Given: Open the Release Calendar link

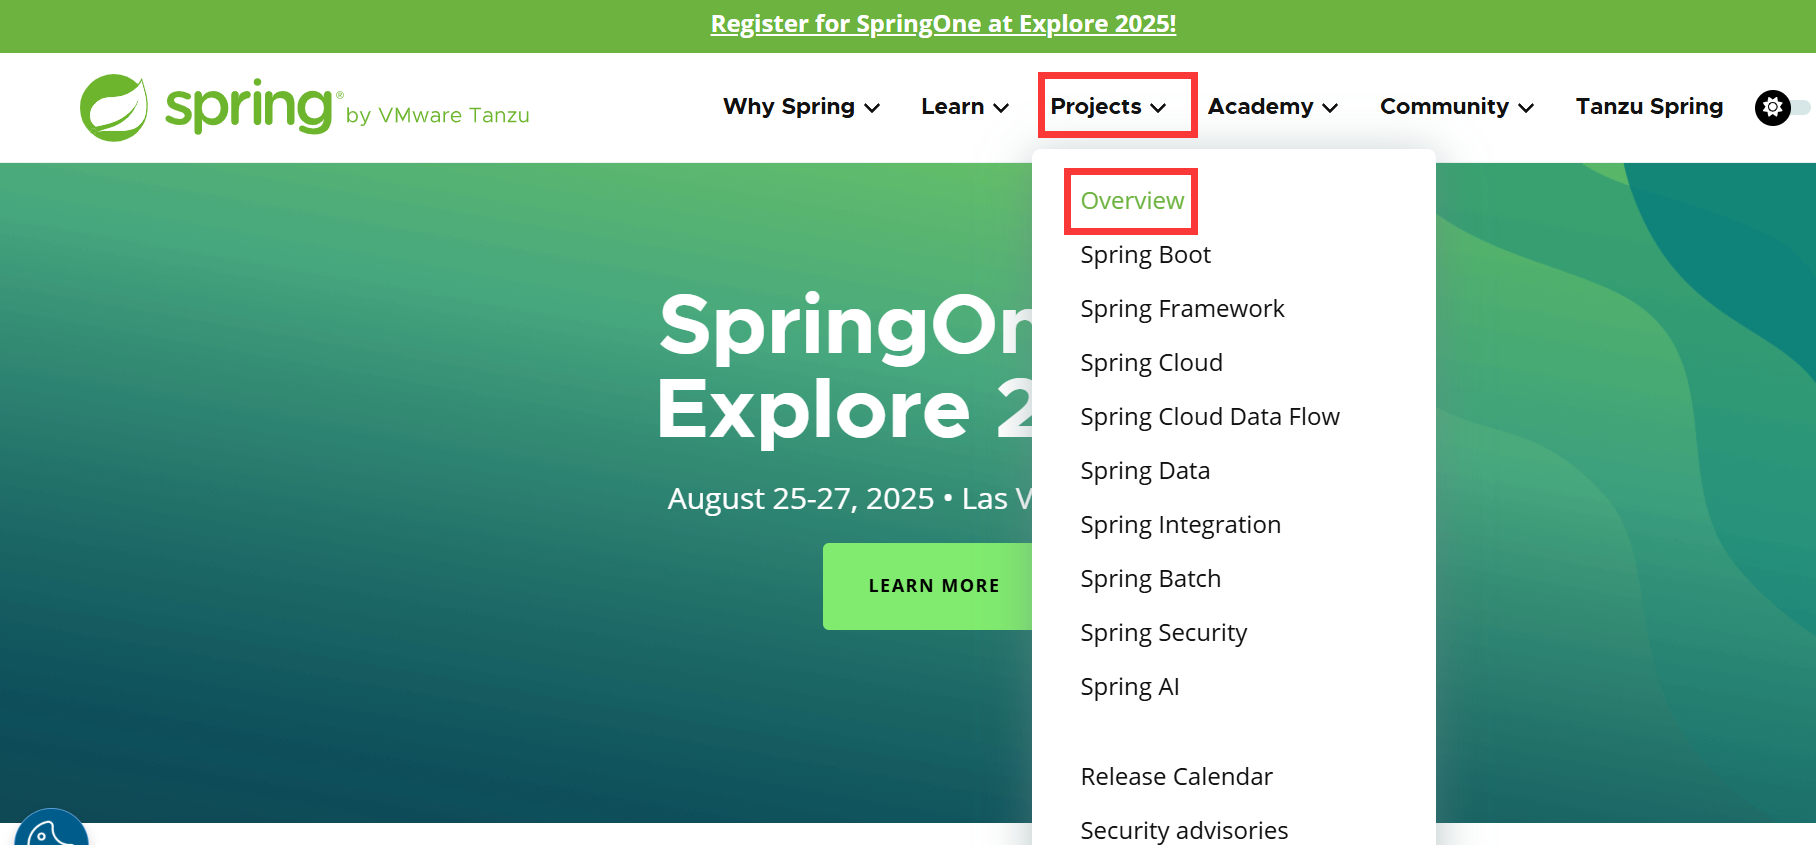Looking at the screenshot, I should pos(1176,777).
